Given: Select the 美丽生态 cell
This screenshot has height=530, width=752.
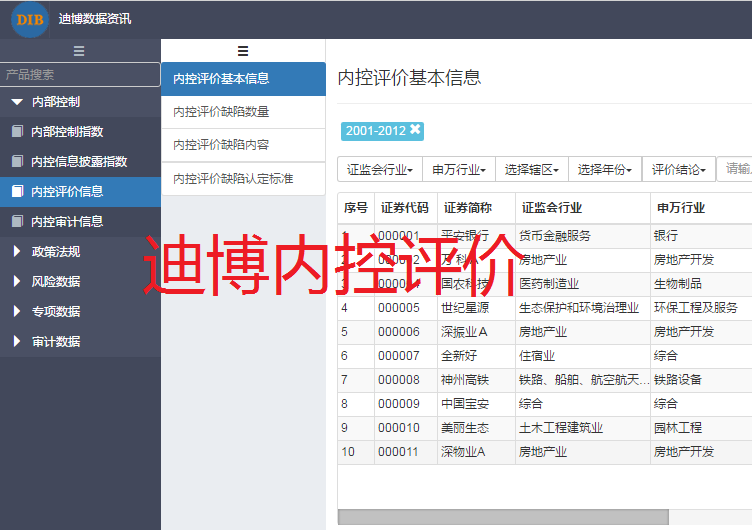Looking at the screenshot, I should pyautogui.click(x=476, y=428).
